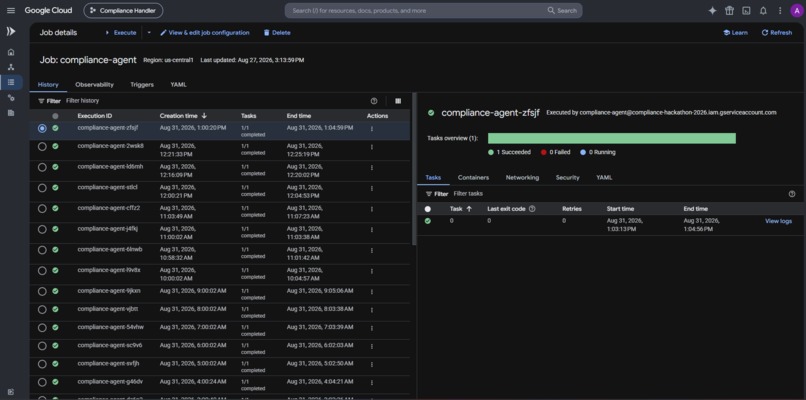Open actions menu for compliance-agent-2wsk8
The height and width of the screenshot is (400, 806).
(372, 147)
